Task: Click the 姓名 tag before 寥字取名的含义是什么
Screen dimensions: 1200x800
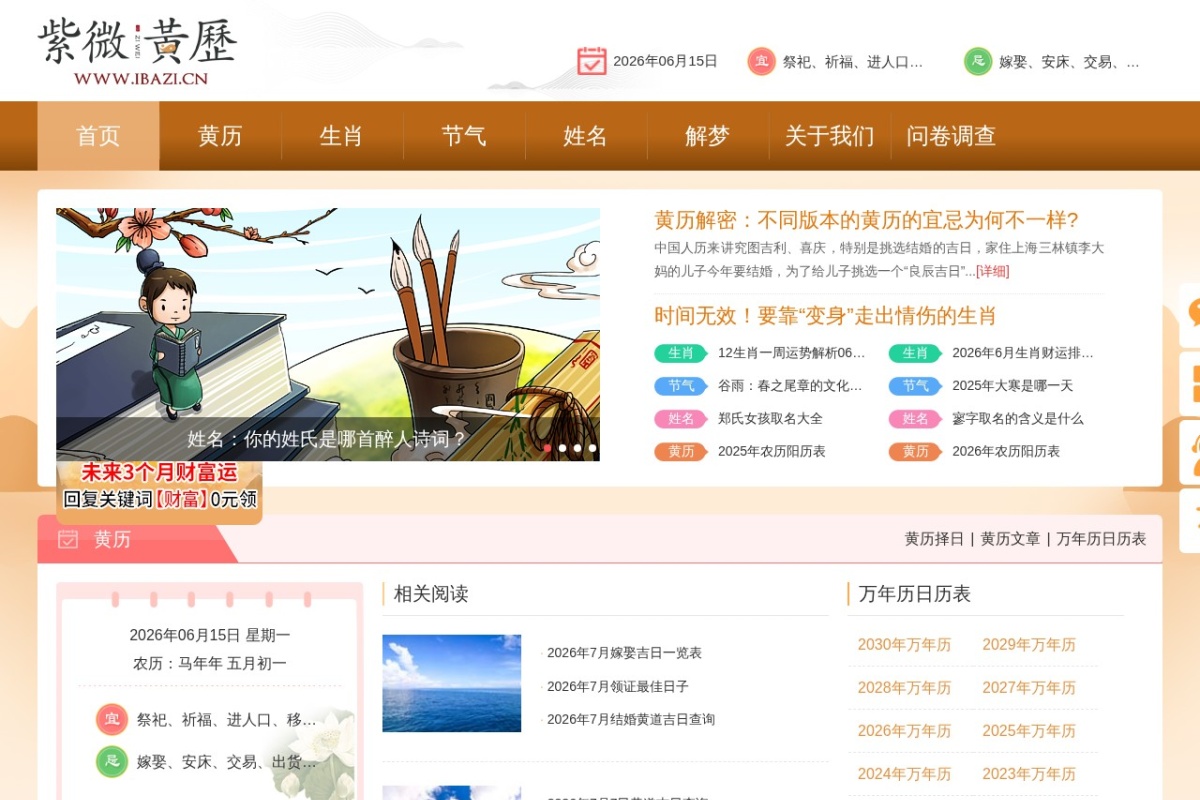Action: [x=915, y=419]
